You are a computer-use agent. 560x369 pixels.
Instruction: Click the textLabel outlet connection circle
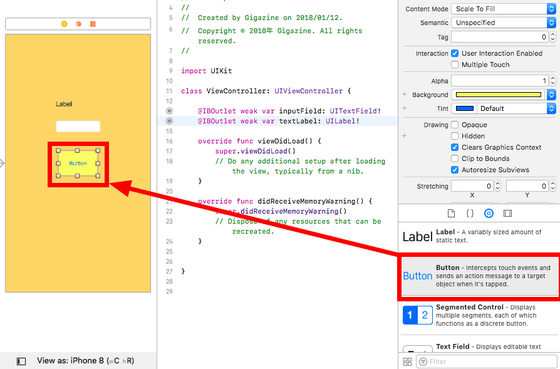coord(169,121)
